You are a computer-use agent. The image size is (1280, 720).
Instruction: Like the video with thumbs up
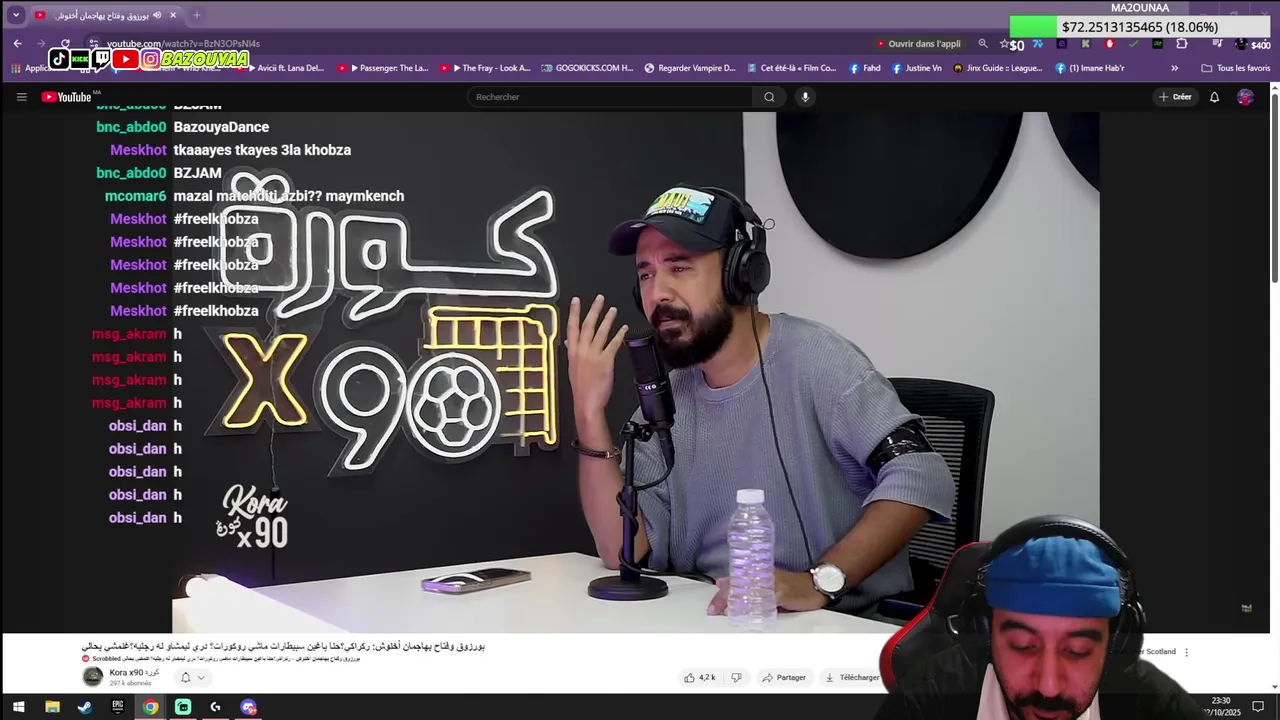pos(701,677)
